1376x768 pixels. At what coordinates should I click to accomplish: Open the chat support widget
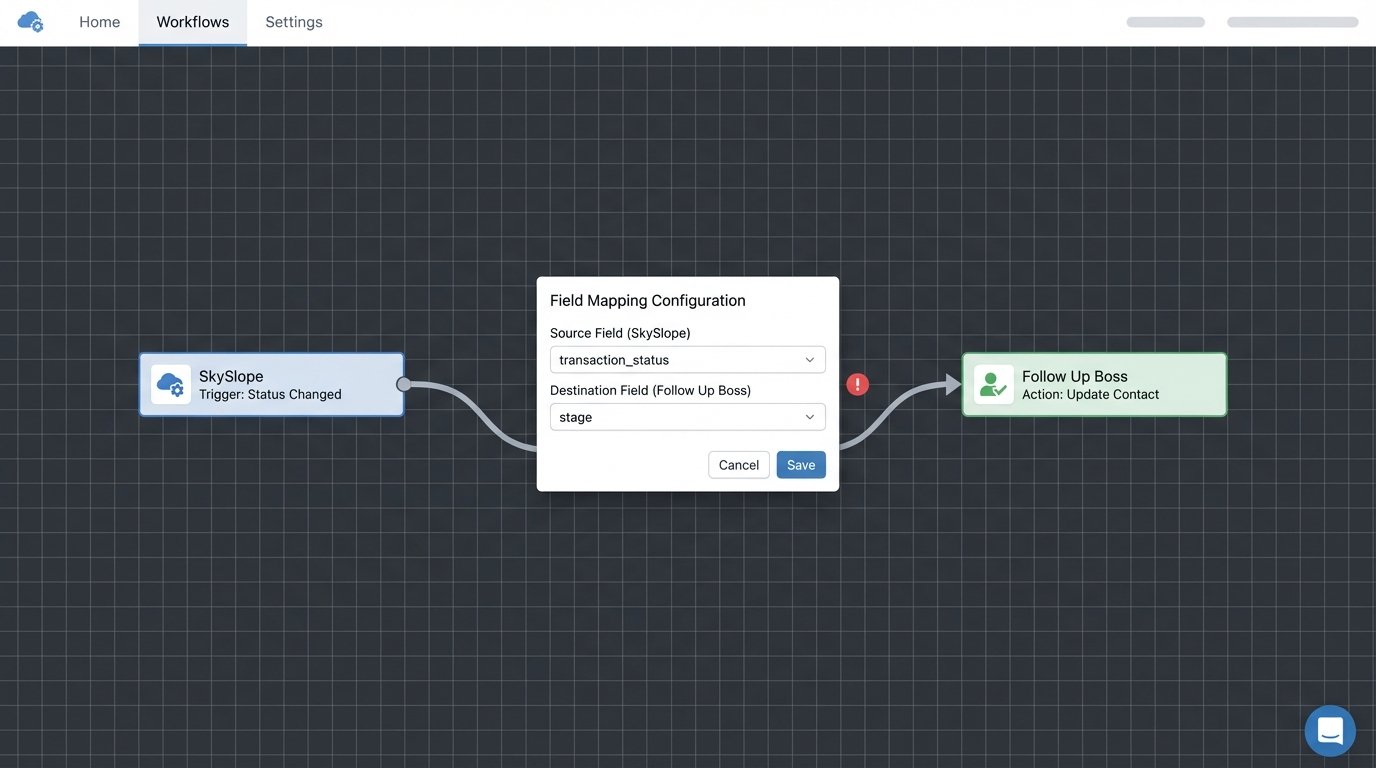(1329, 731)
